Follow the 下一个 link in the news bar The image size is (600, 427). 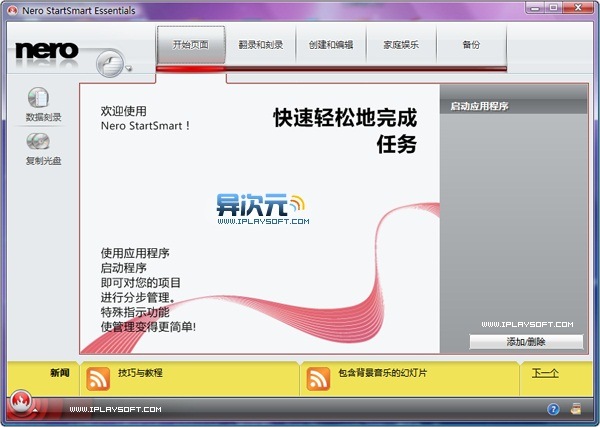tap(545, 373)
